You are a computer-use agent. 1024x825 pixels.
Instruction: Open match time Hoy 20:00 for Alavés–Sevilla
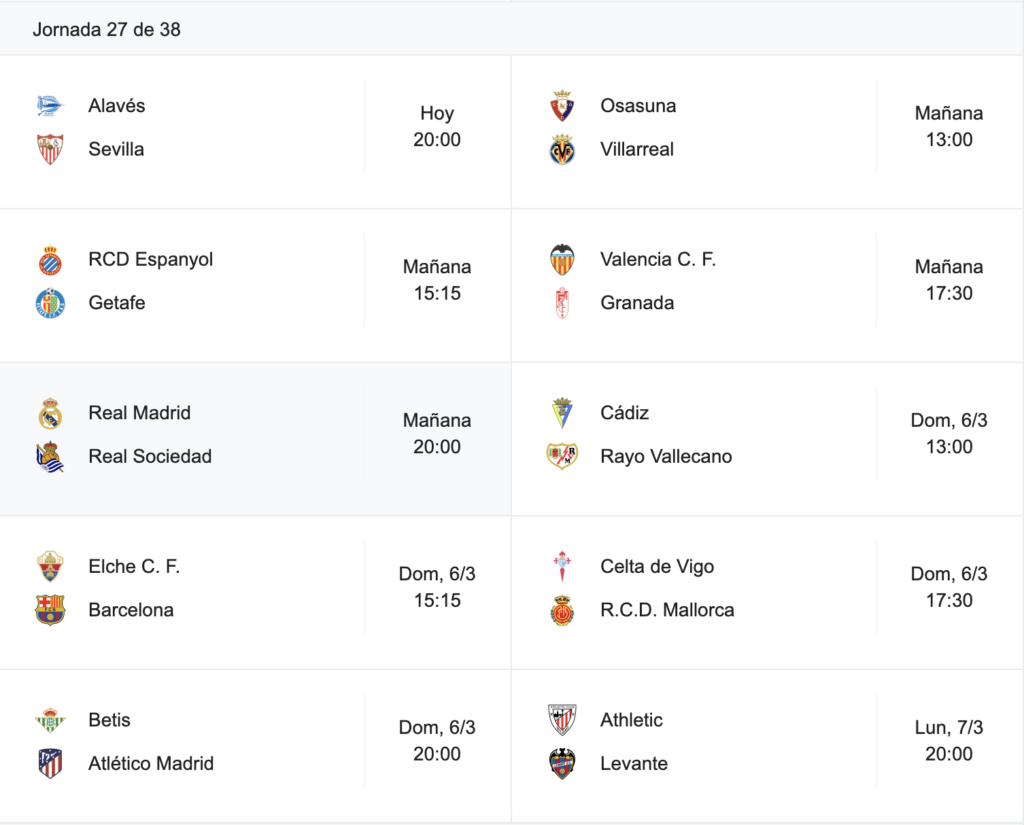pos(437,126)
